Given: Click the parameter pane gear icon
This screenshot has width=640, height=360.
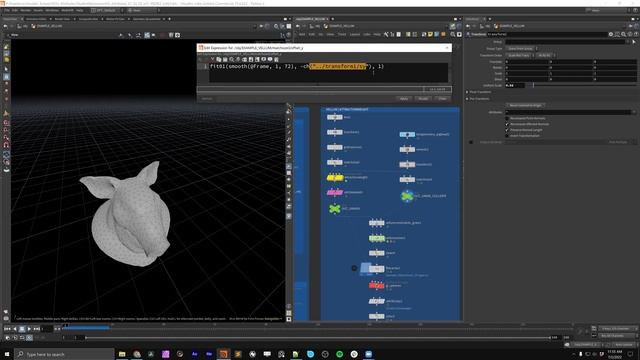Looking at the screenshot, I should pyautogui.click(x=611, y=34).
